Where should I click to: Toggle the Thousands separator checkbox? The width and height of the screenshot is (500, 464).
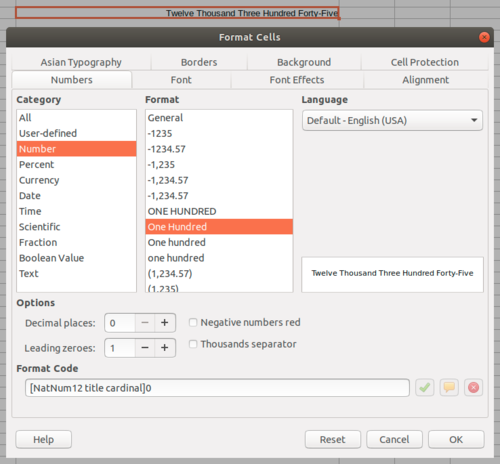pyautogui.click(x=193, y=344)
